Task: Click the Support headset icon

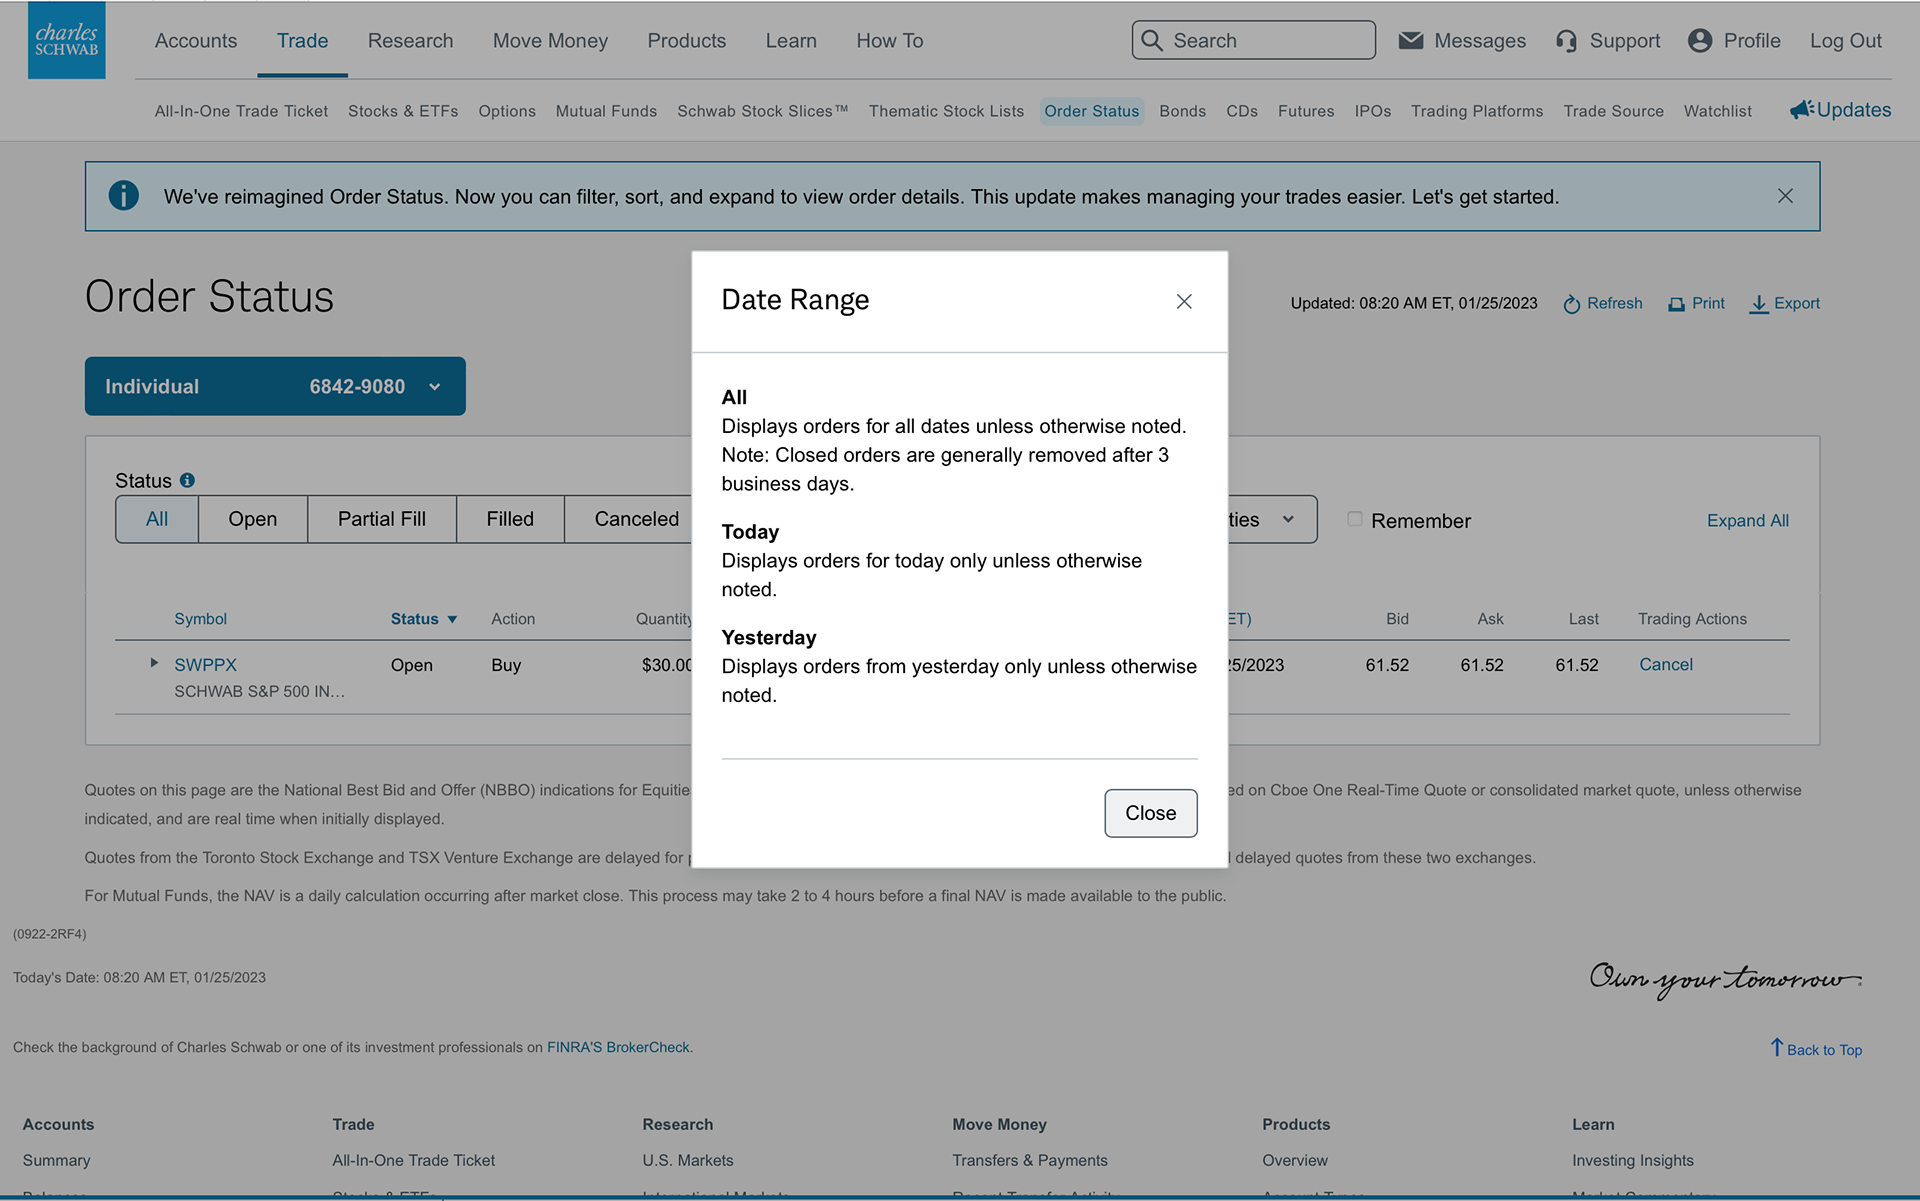Action: [1566, 41]
